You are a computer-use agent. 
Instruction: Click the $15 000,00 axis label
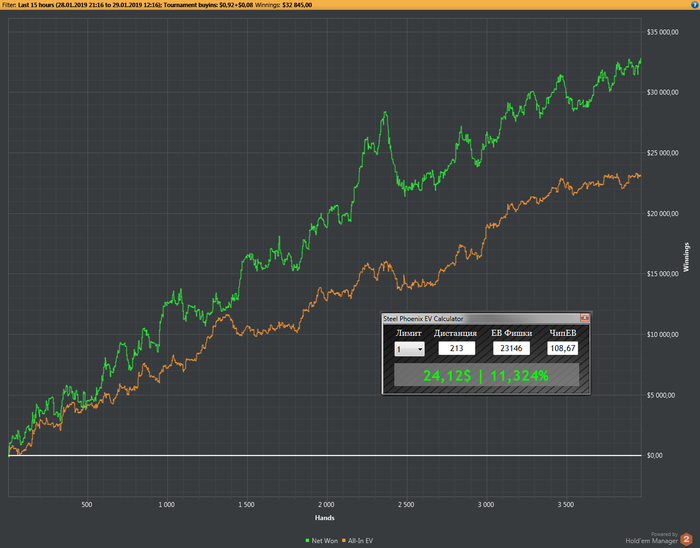click(x=662, y=274)
